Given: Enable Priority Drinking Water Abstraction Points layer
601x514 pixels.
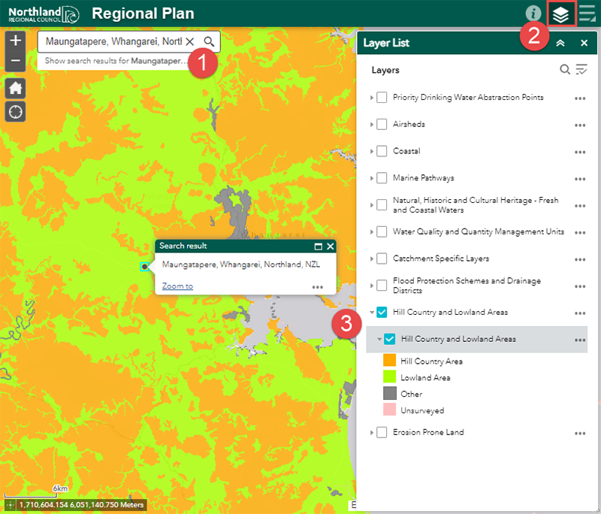Looking at the screenshot, I should click(382, 97).
